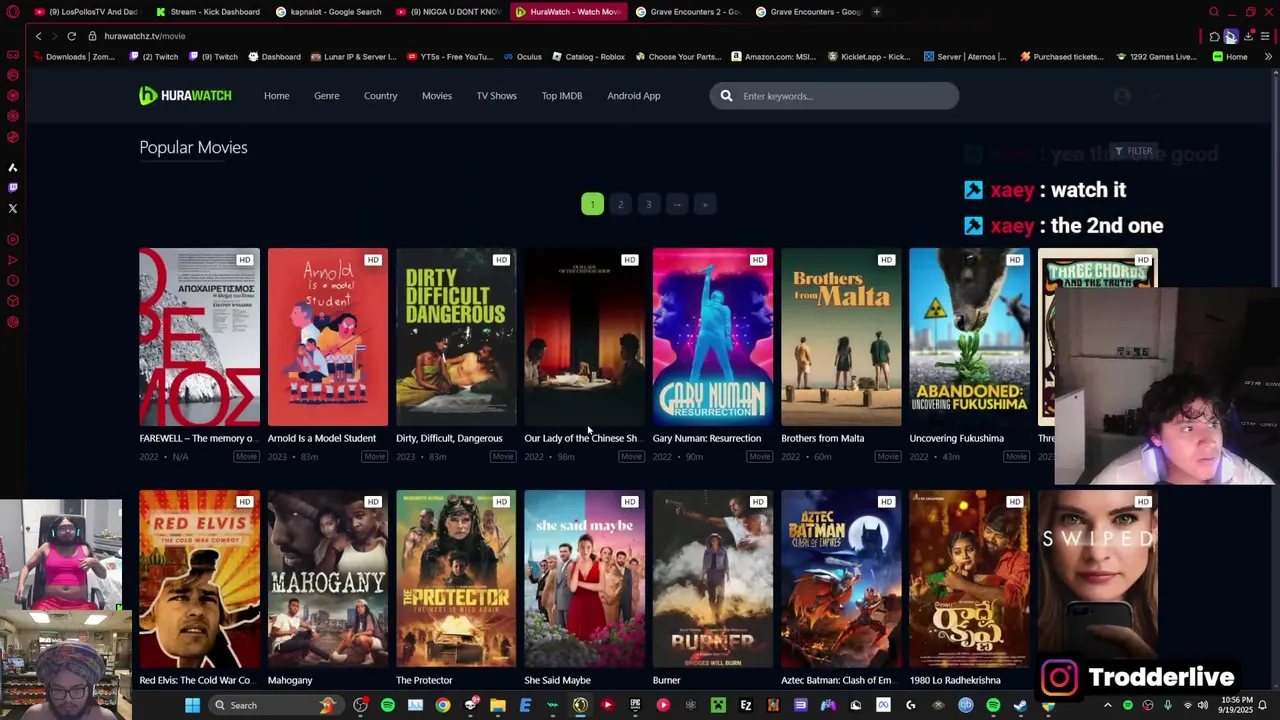The image size is (1280, 720).
Task: Open the tab search icon in the title bar
Action: [1214, 12]
